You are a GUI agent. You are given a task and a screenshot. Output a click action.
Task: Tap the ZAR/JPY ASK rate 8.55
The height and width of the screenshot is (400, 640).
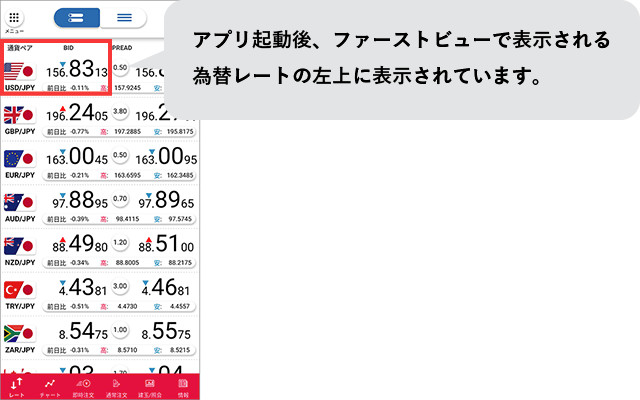(165, 332)
